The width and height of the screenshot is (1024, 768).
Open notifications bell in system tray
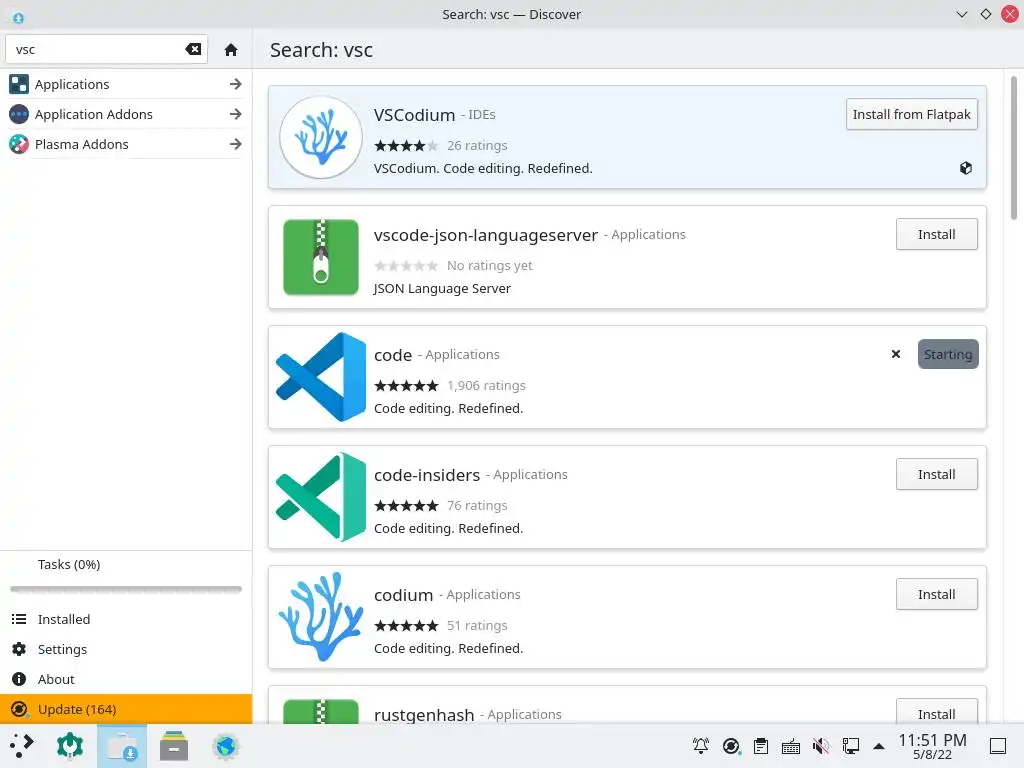click(x=701, y=746)
